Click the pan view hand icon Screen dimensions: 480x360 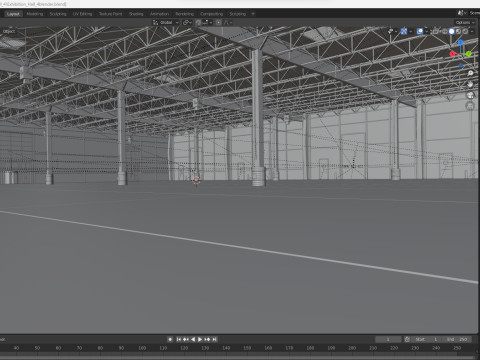click(470, 84)
